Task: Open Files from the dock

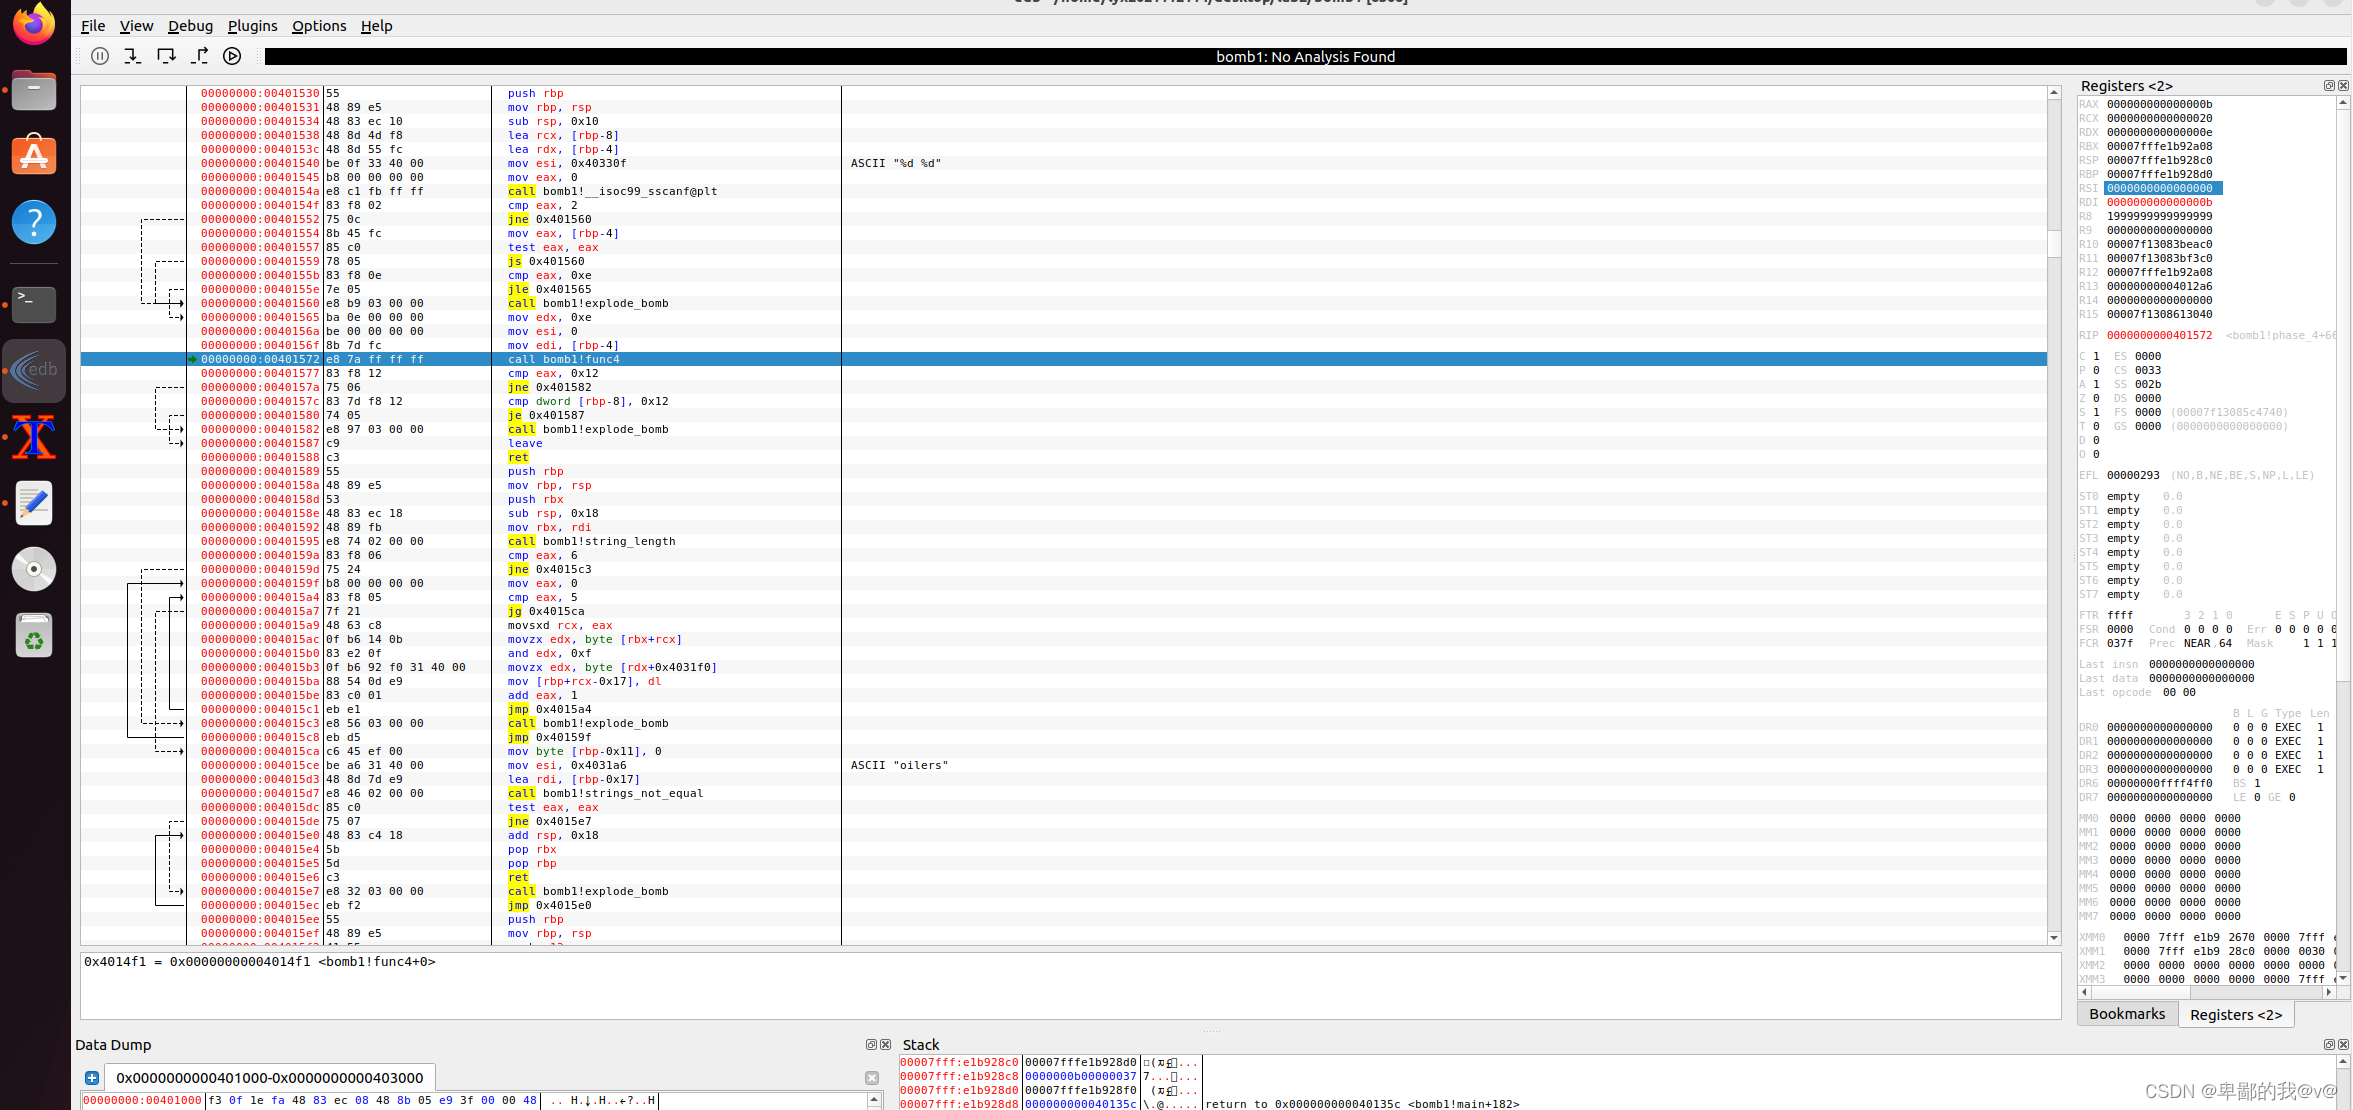Action: click(x=34, y=91)
